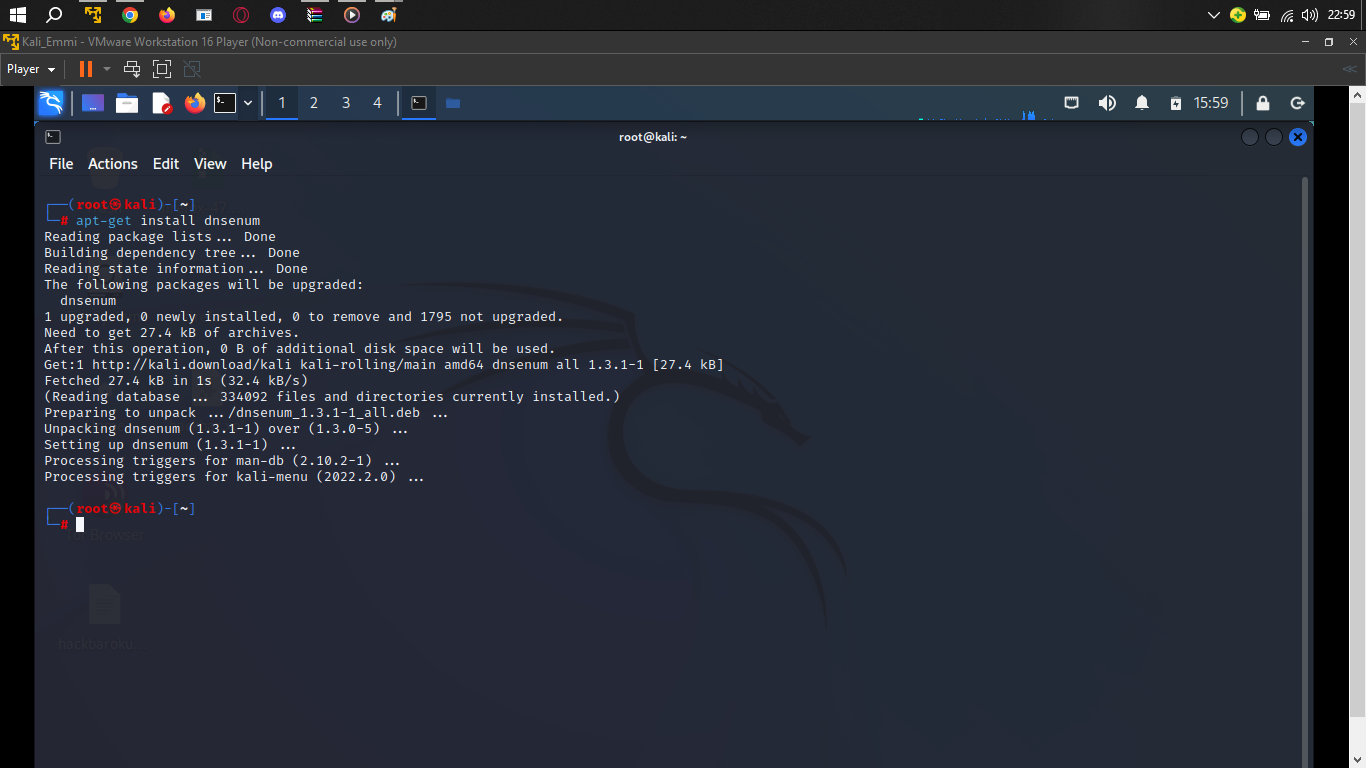Viewport: 1366px width, 768px height.
Task: Maximize the root@kali terminal window
Action: (x=1274, y=137)
